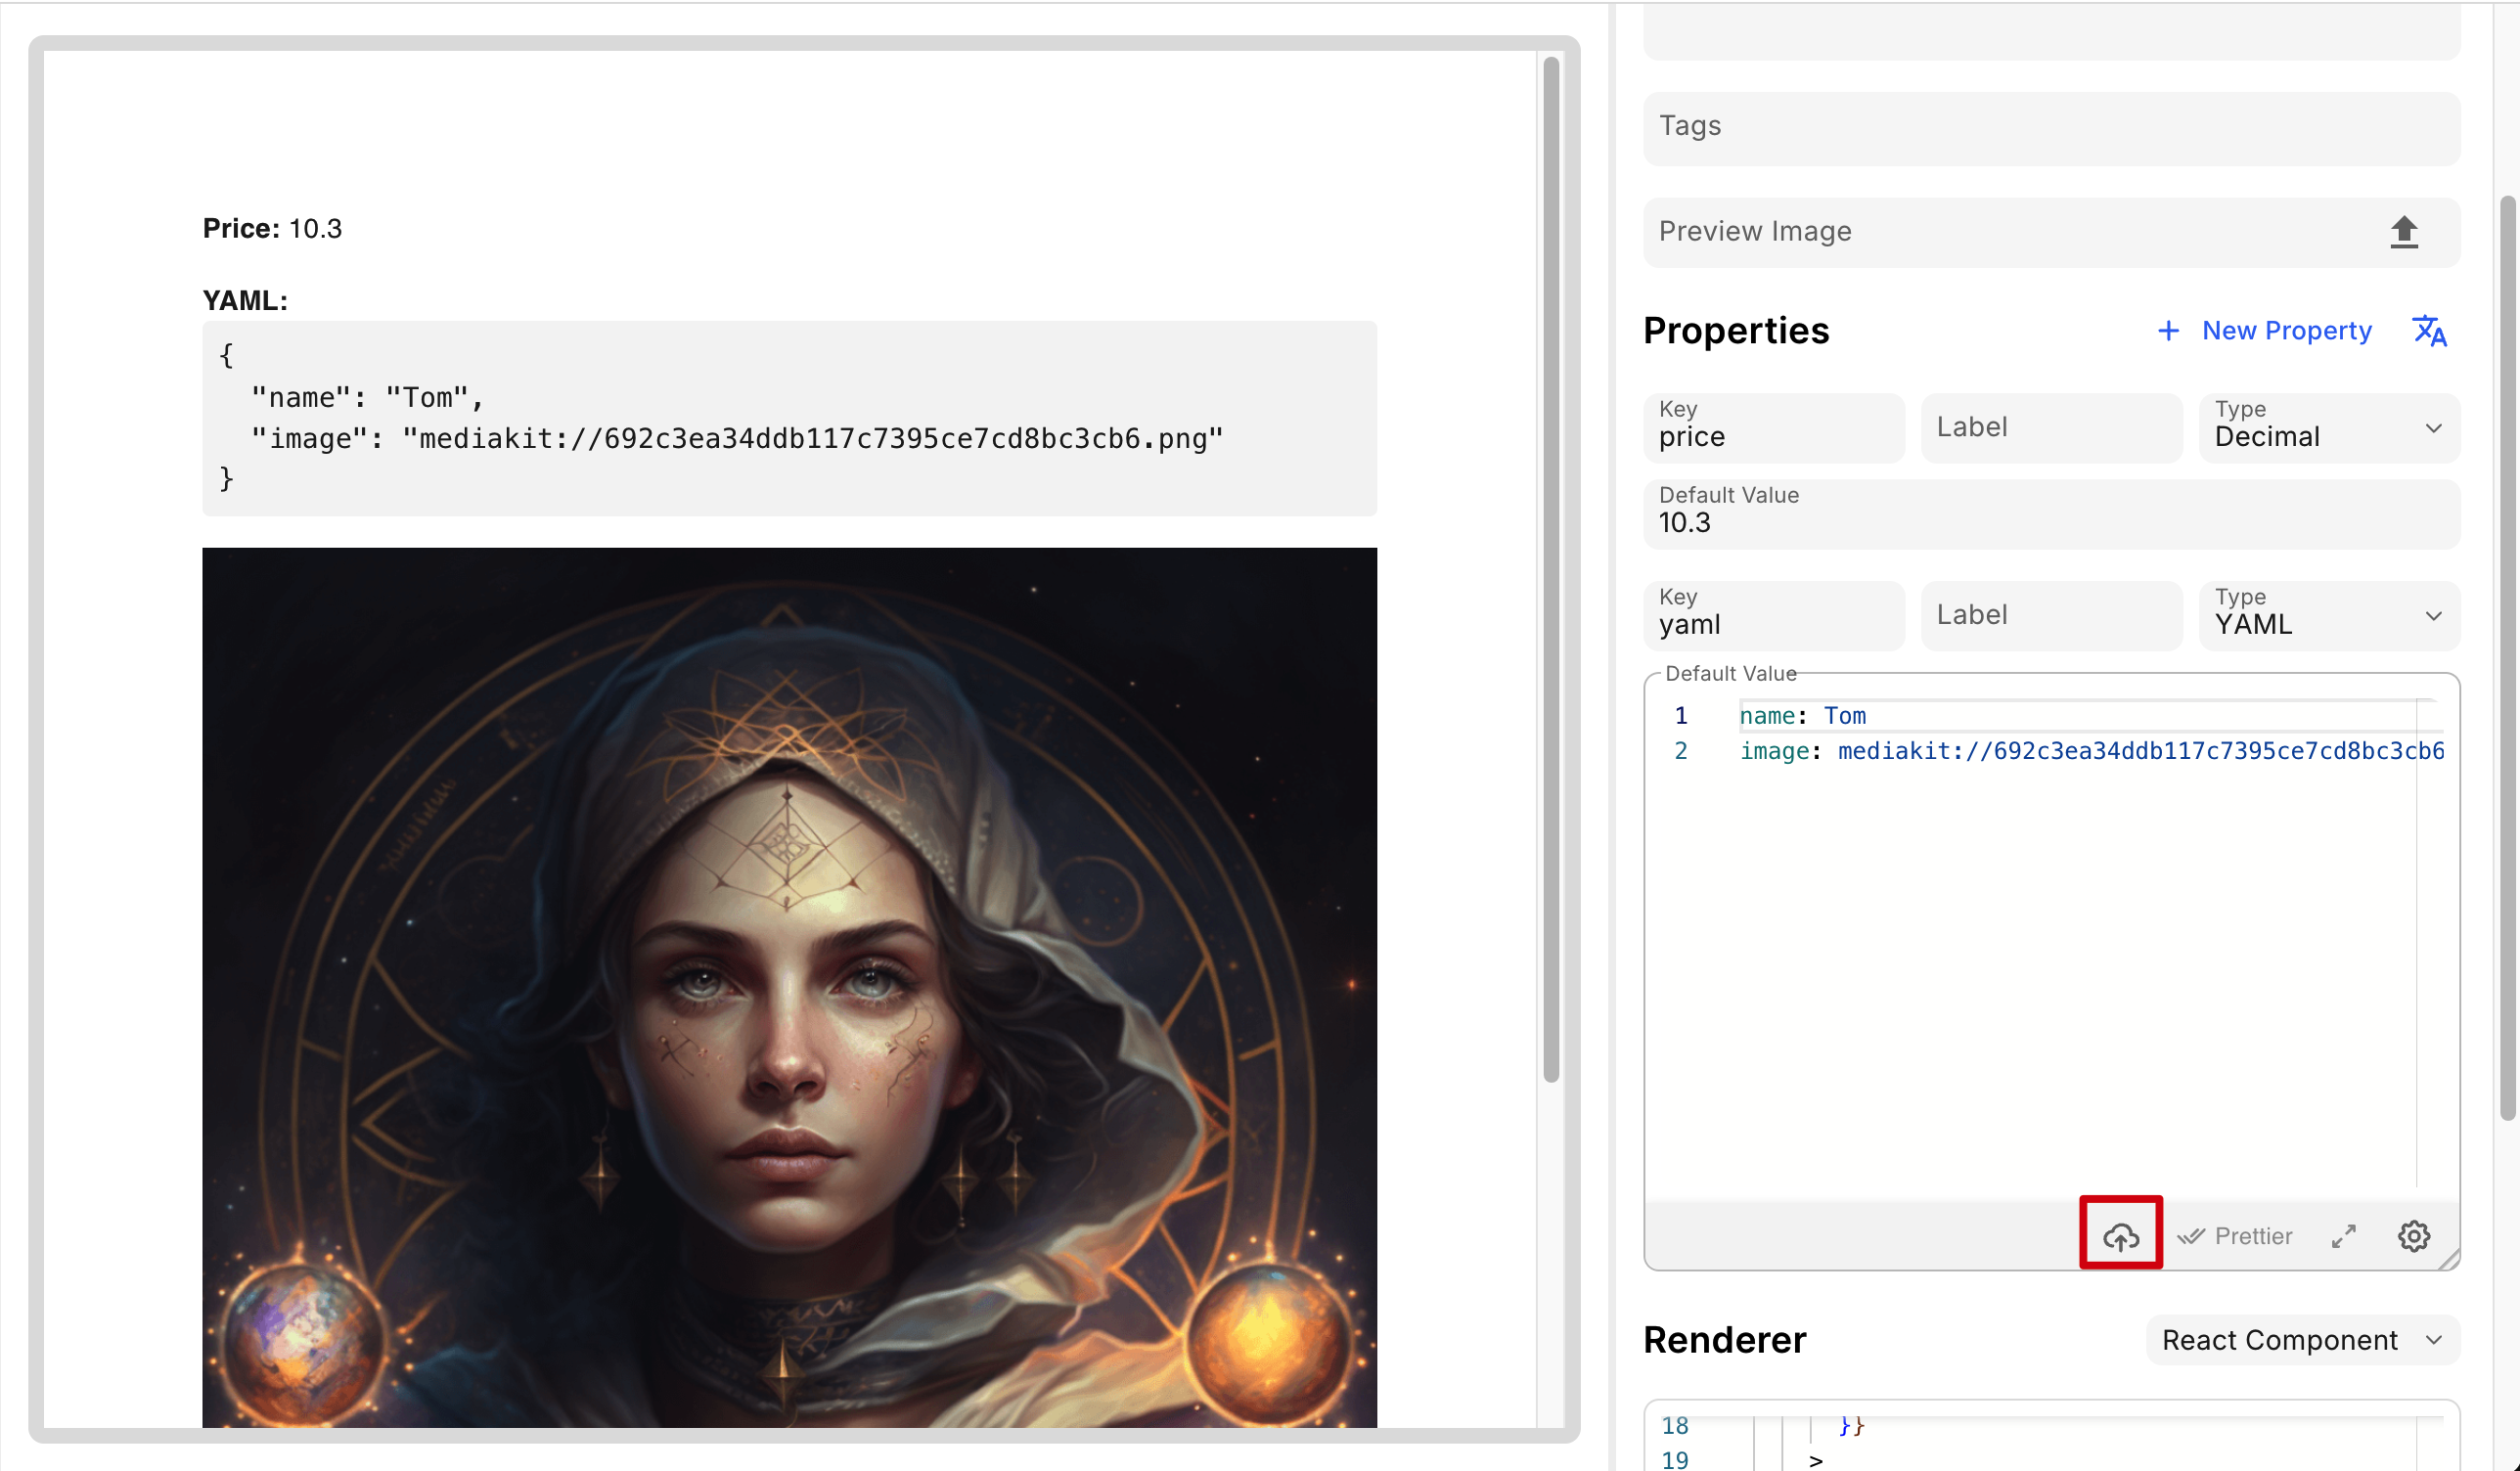Click the Preview Image upload arrow icon
This screenshot has width=2520, height=1471.
coord(2403,232)
